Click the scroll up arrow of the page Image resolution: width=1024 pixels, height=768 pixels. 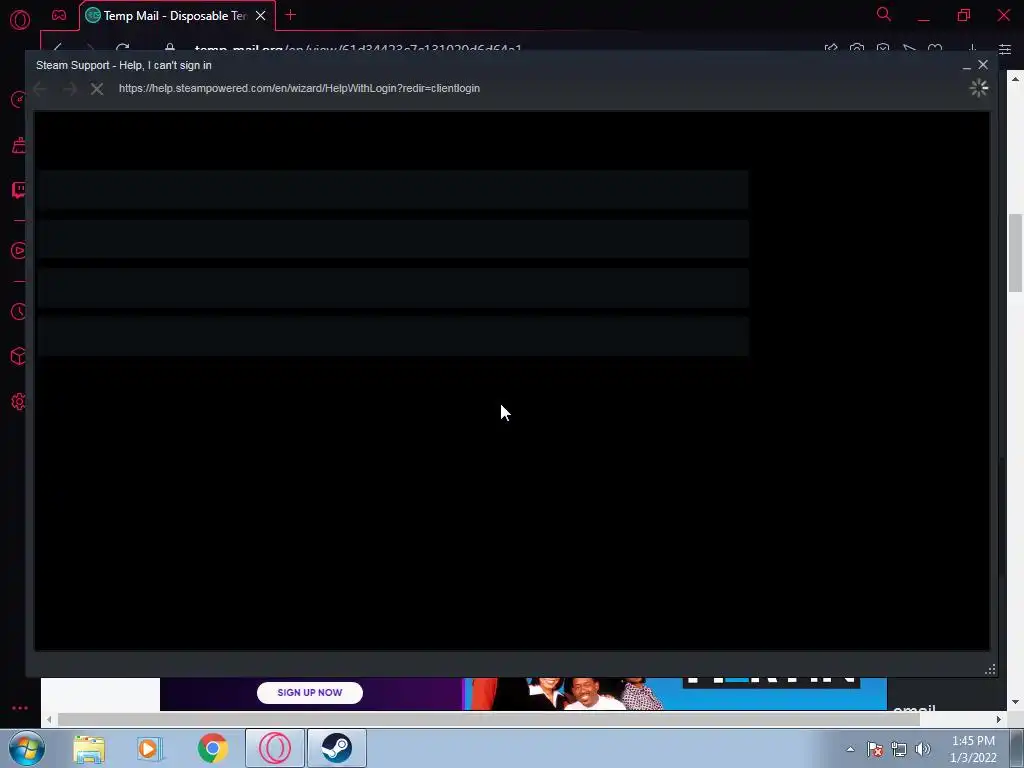pos(1016,78)
